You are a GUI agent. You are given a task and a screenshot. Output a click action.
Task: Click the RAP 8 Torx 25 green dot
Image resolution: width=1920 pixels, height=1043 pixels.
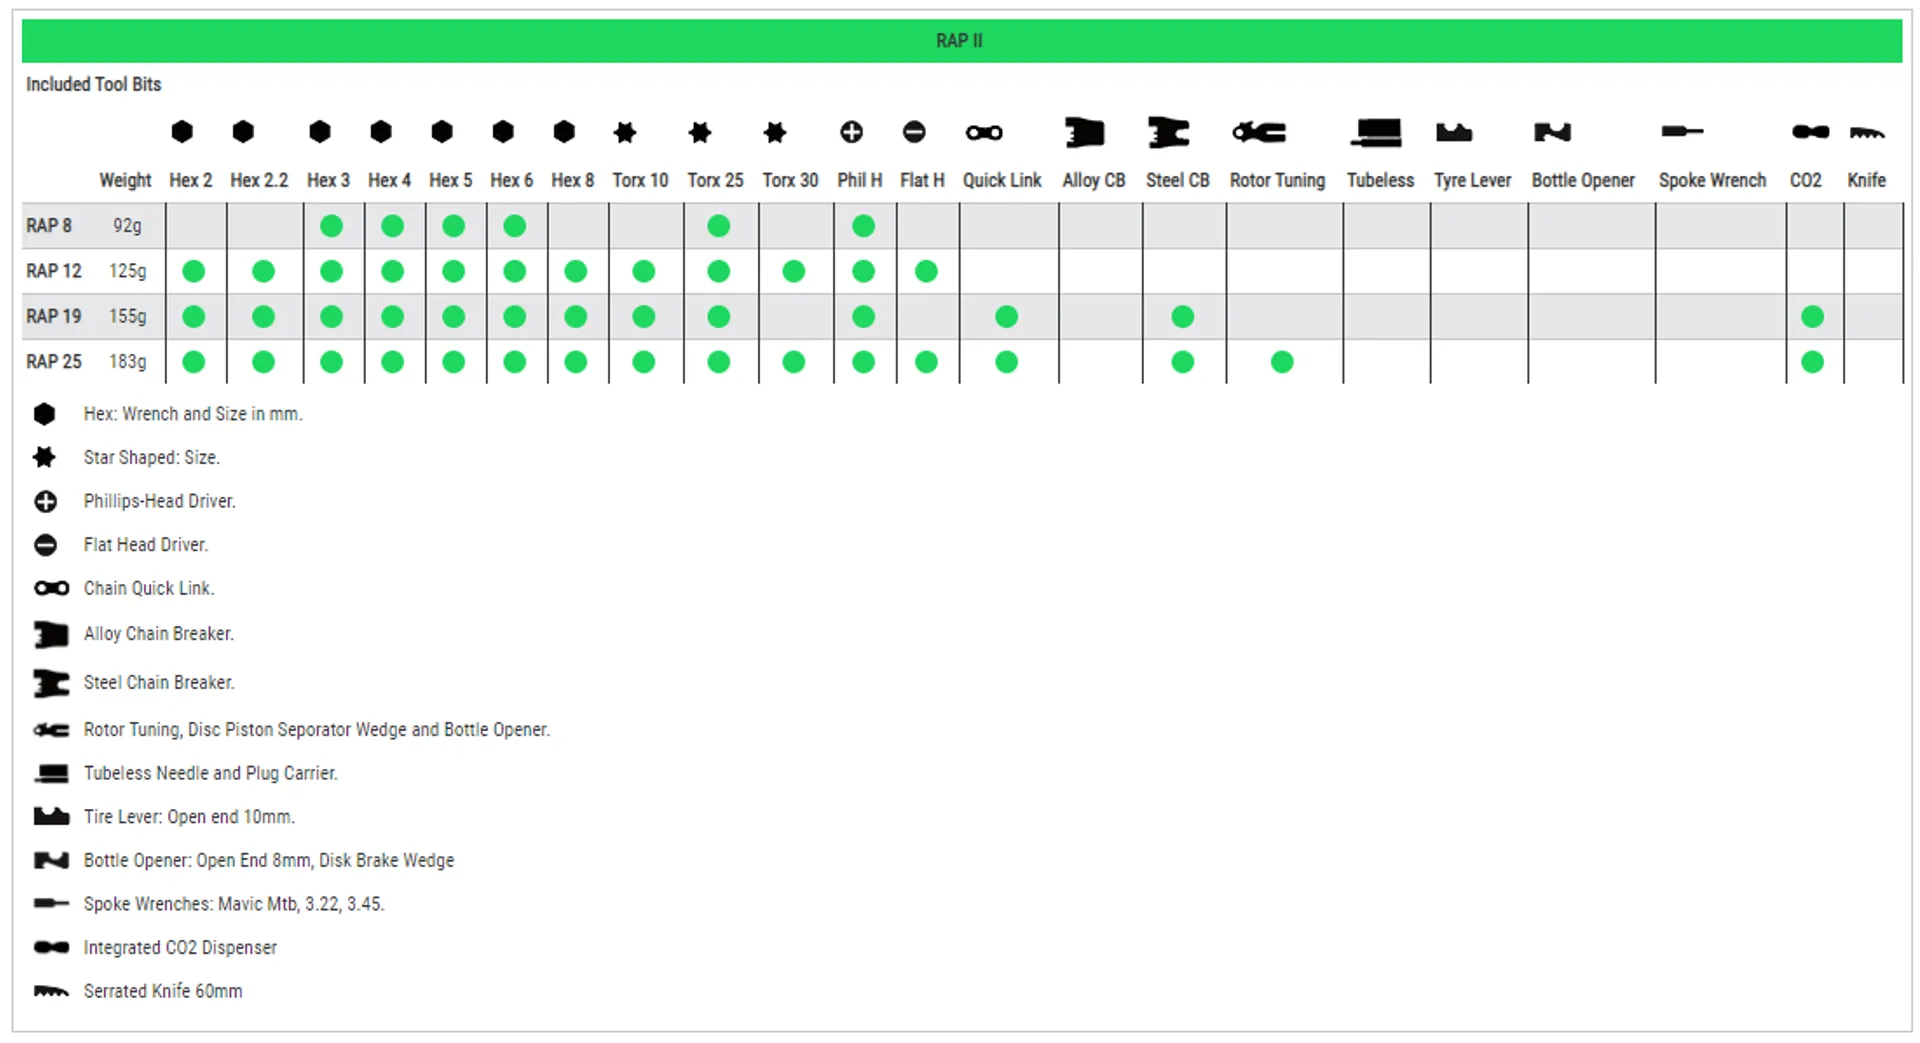tap(718, 226)
